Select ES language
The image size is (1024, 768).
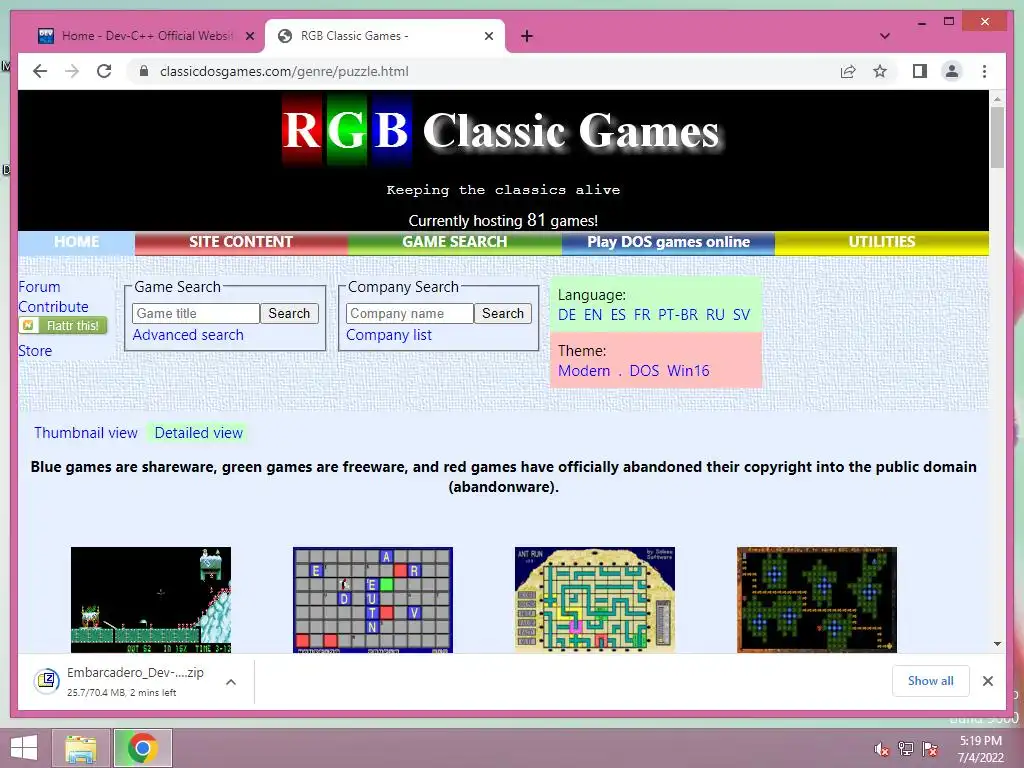[618, 315]
